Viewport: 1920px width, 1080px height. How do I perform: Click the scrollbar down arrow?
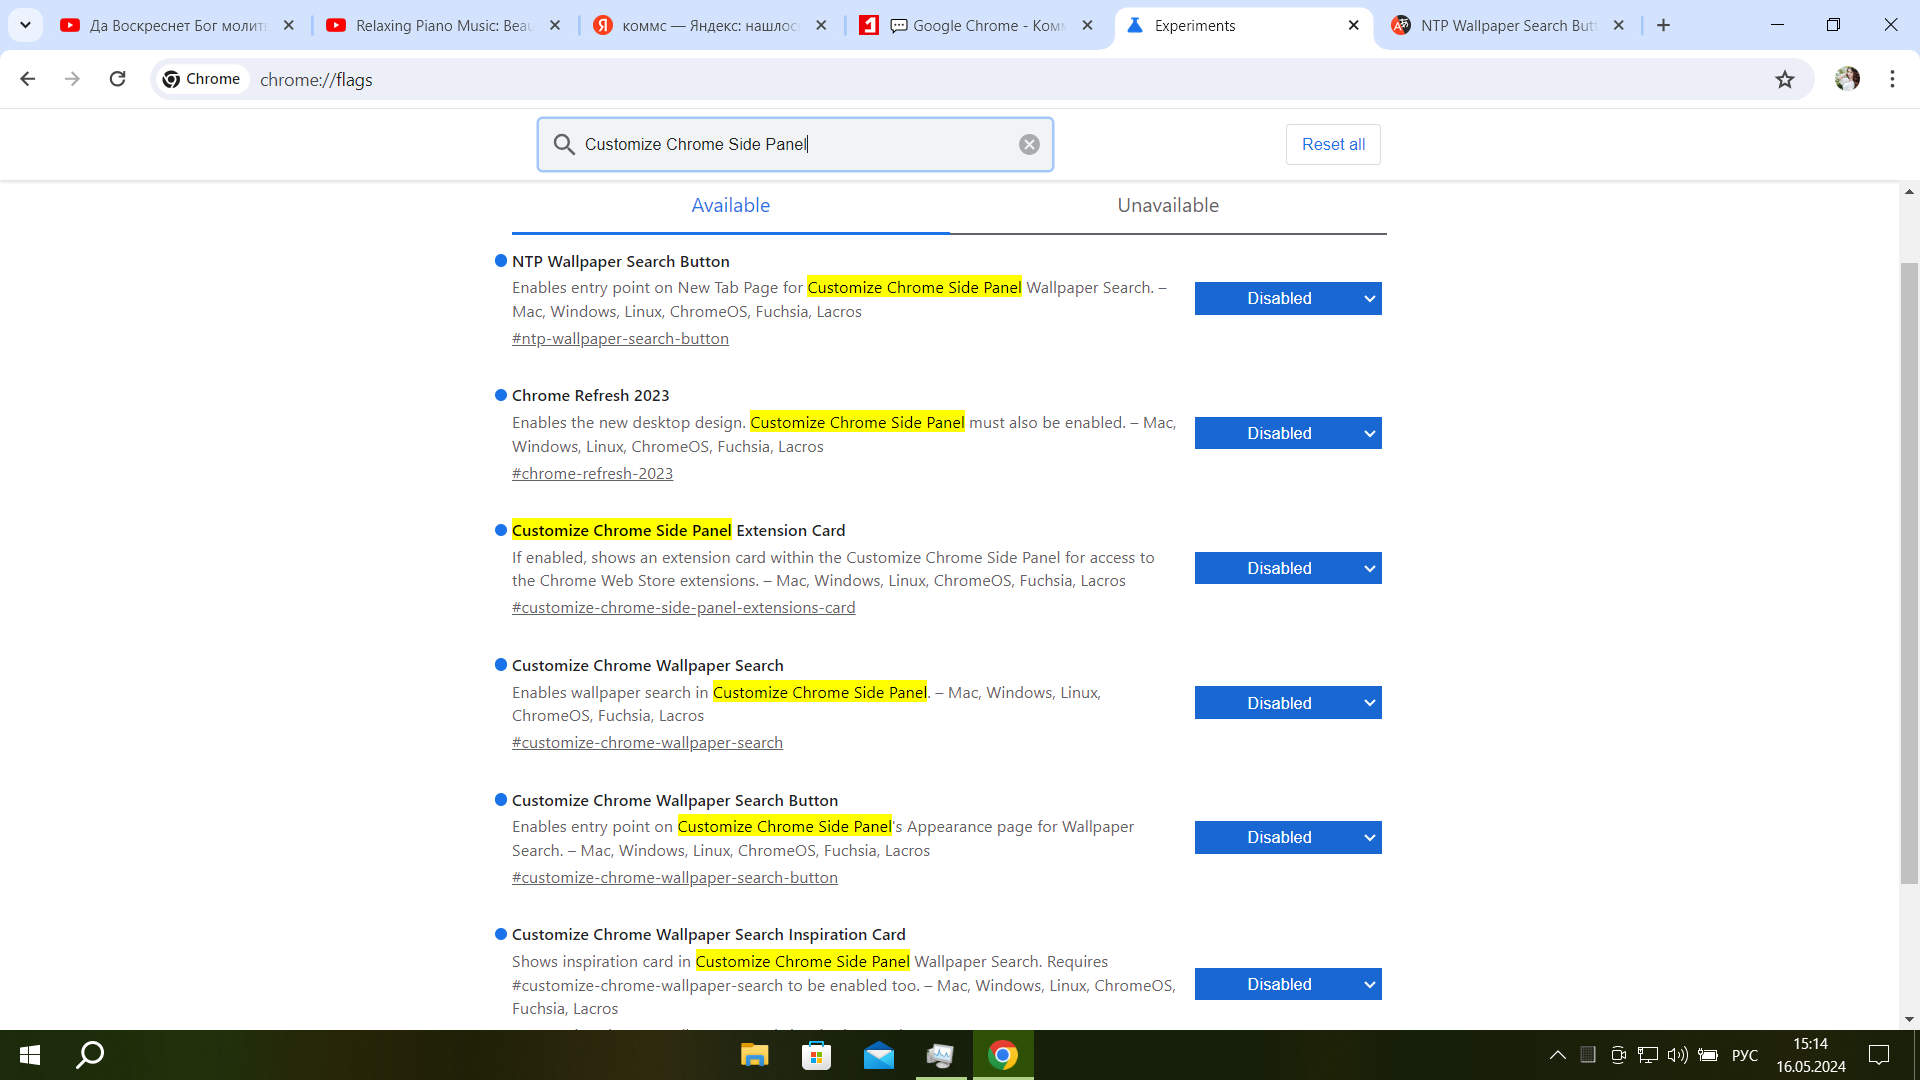(1909, 1020)
